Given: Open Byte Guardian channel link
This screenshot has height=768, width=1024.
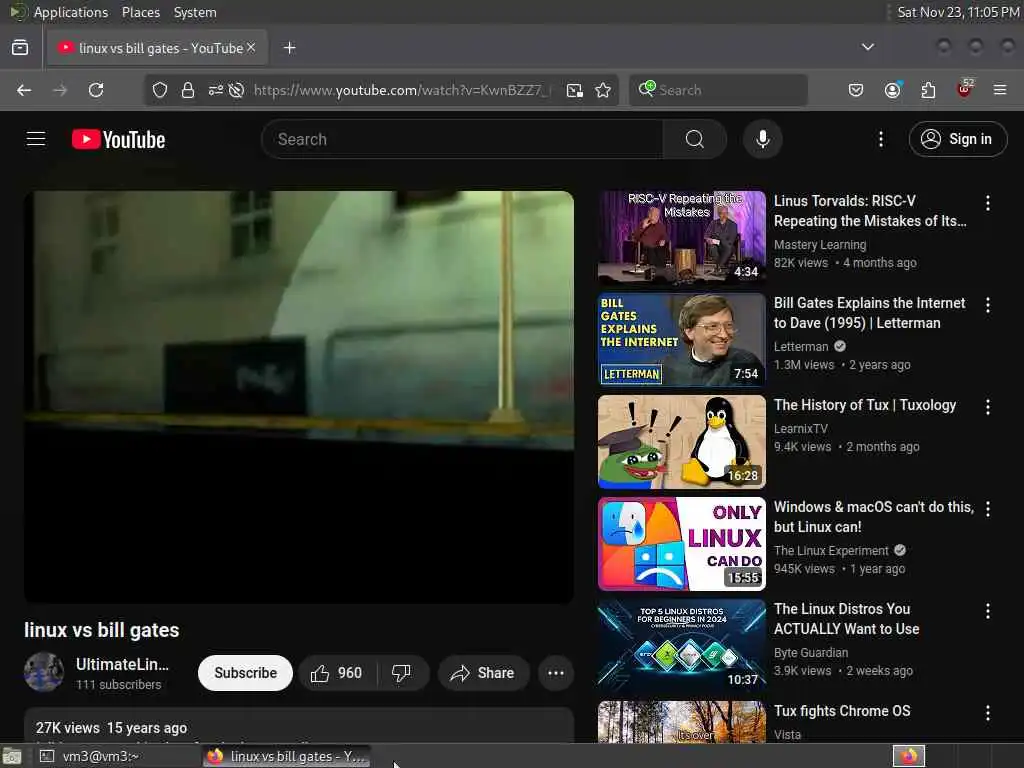Looking at the screenshot, I should [810, 653].
